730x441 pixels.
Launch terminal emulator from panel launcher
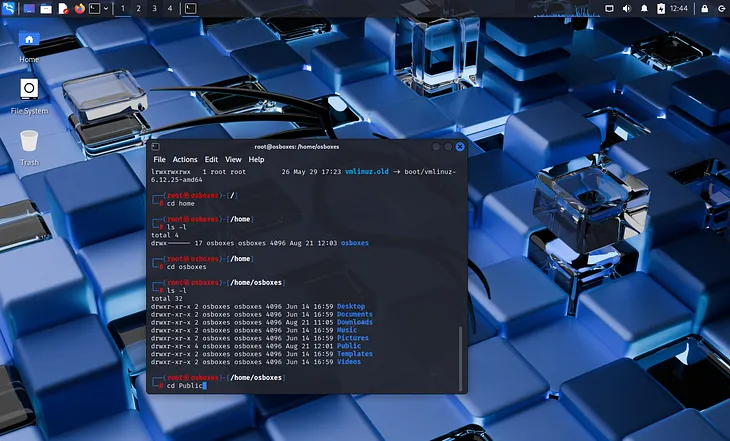95,8
